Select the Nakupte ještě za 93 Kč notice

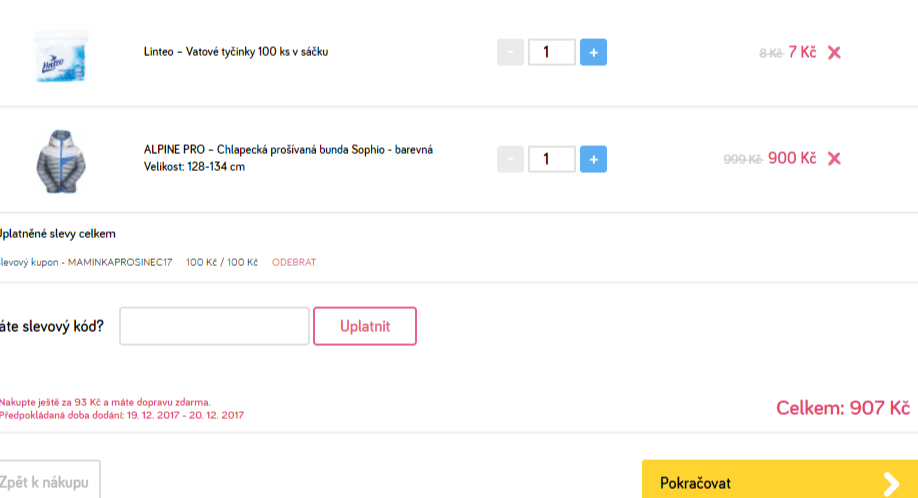105,402
